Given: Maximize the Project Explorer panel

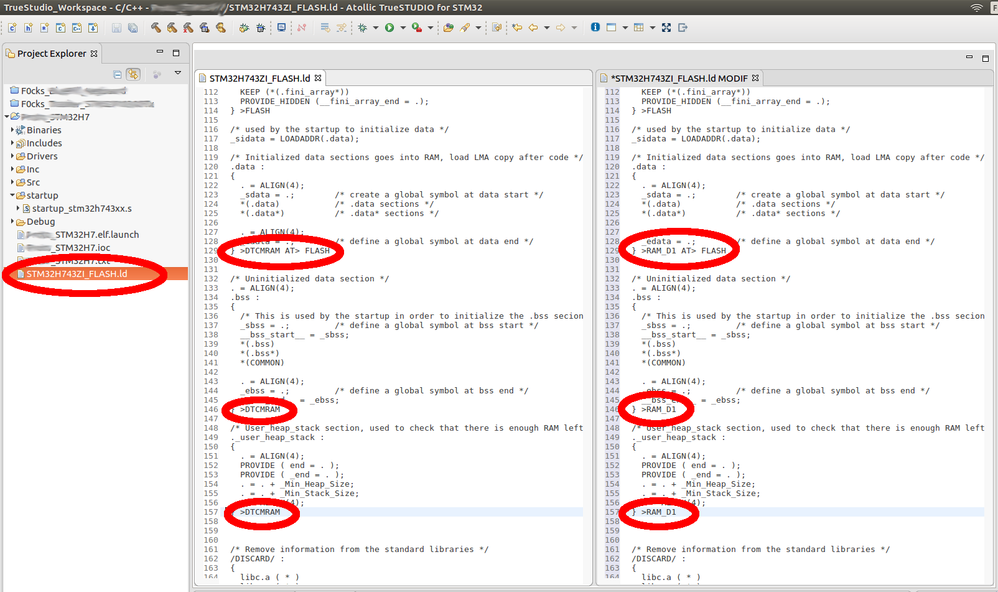Looking at the screenshot, I should click(x=176, y=53).
